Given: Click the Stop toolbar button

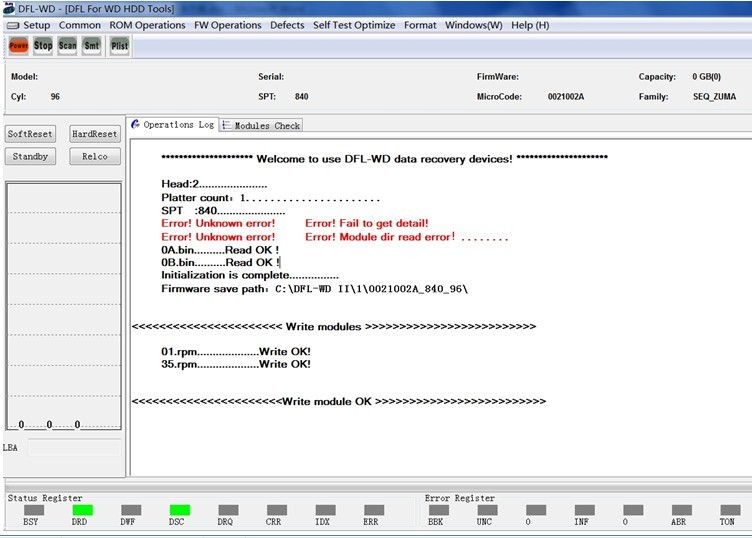Looking at the screenshot, I should [x=43, y=46].
